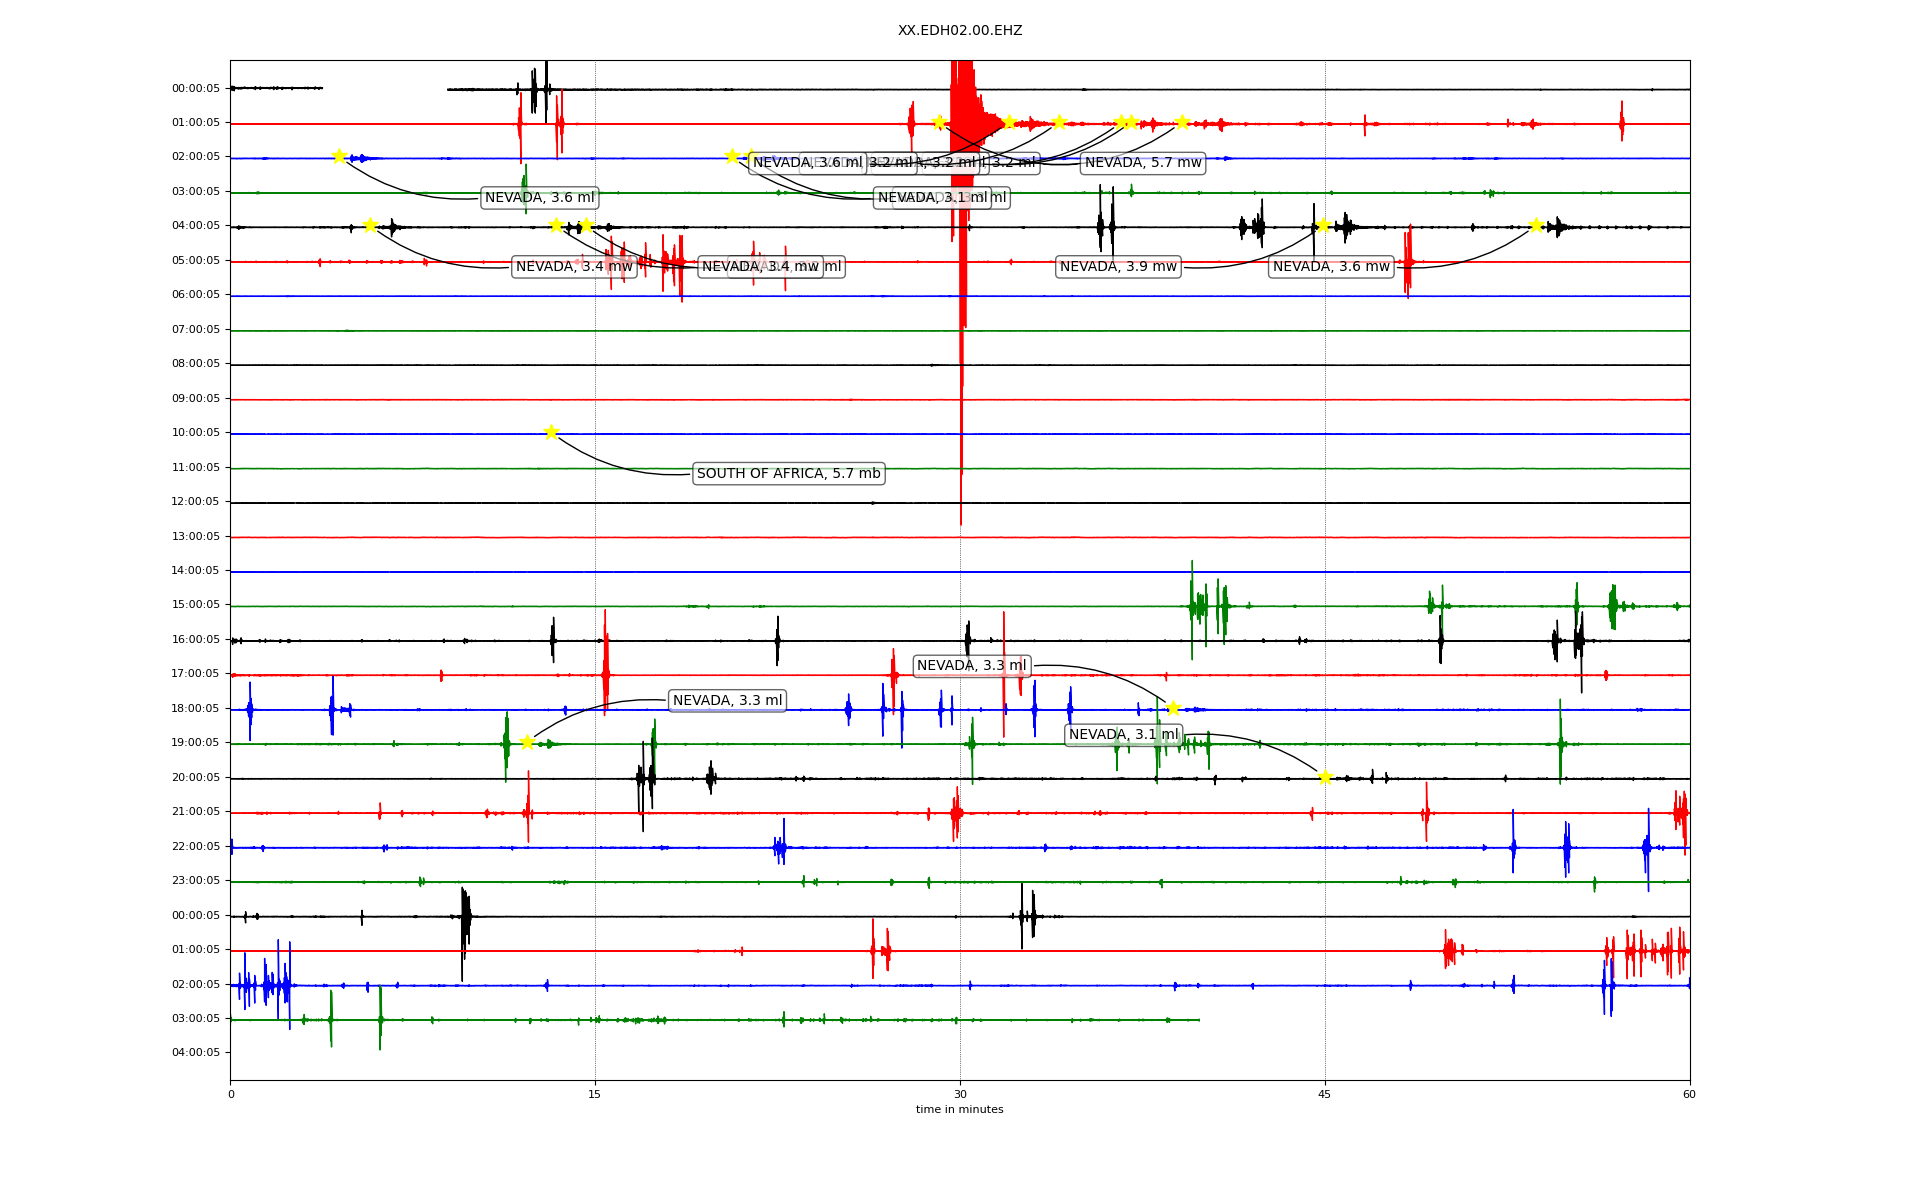Click the plot title XX.EDH02.00.EHZ
Screen dimensions: 1920x1200
click(960, 31)
